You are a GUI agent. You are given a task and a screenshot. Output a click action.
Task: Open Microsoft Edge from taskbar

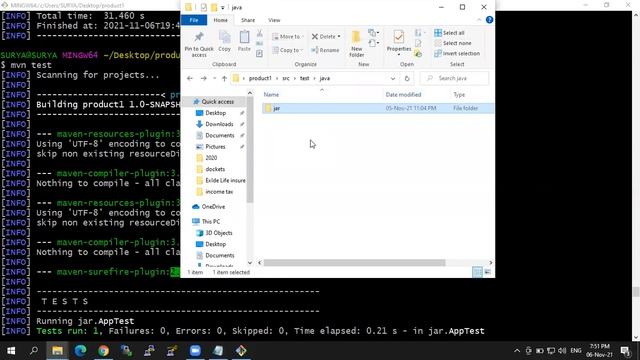click(80, 351)
